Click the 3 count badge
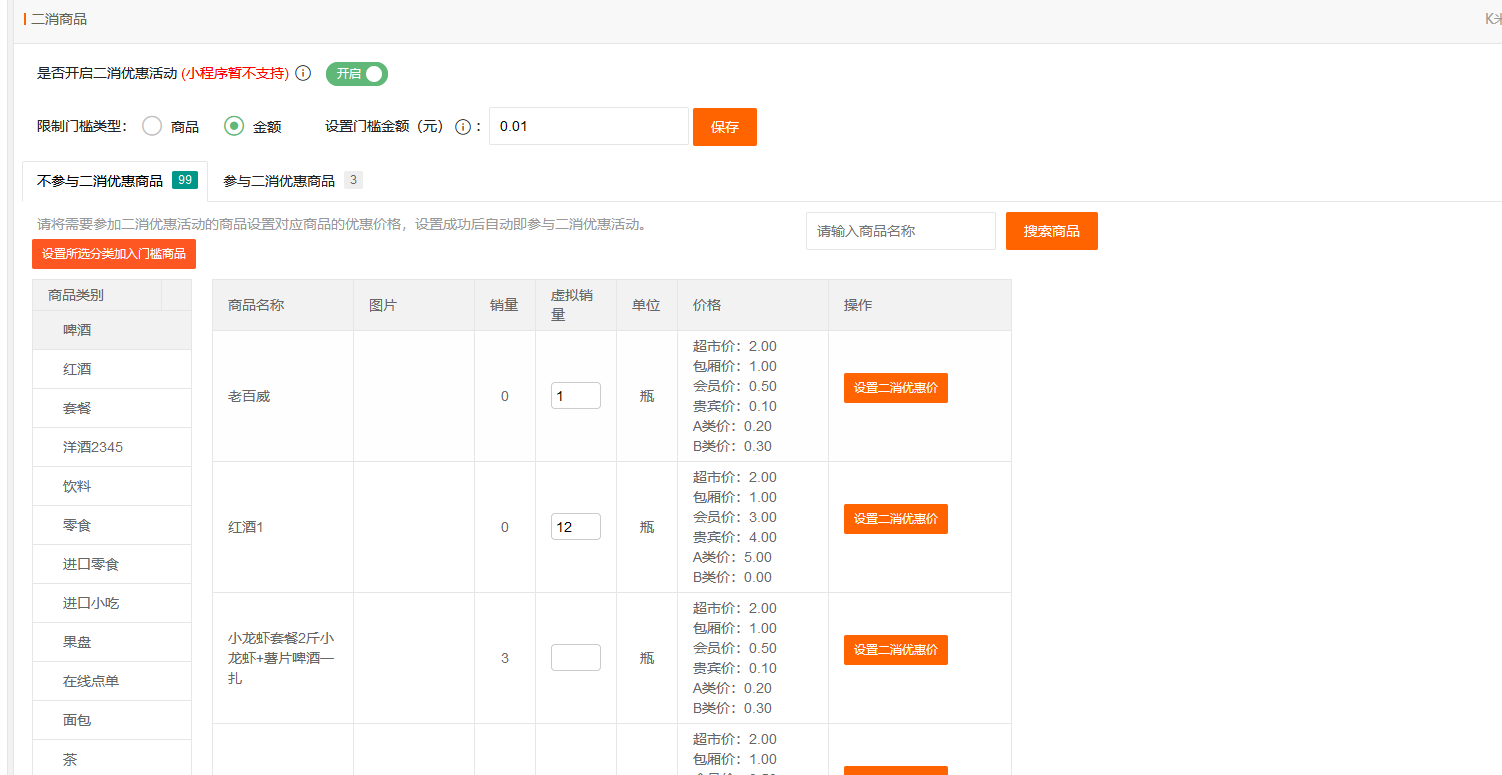1502x775 pixels. tap(353, 180)
